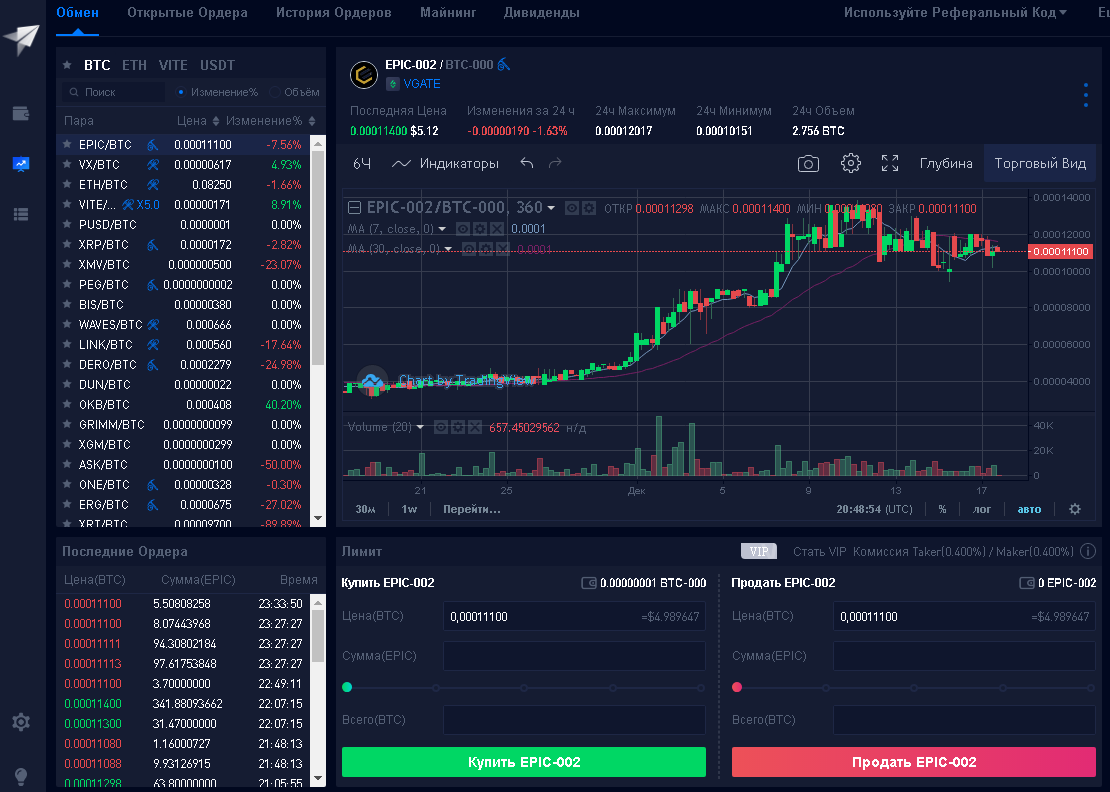Expand the Использовать Реферальный Код dropdown
Viewport: 1110px width, 792px height.
(956, 12)
